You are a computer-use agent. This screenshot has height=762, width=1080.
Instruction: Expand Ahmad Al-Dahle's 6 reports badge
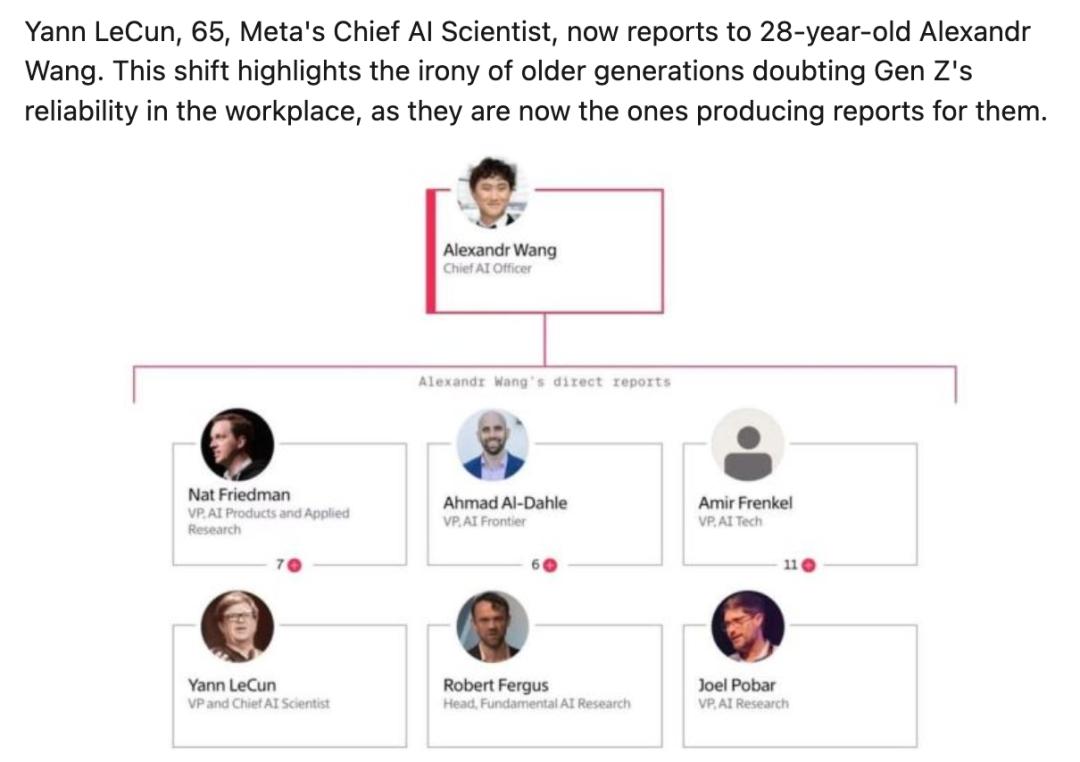[549, 565]
